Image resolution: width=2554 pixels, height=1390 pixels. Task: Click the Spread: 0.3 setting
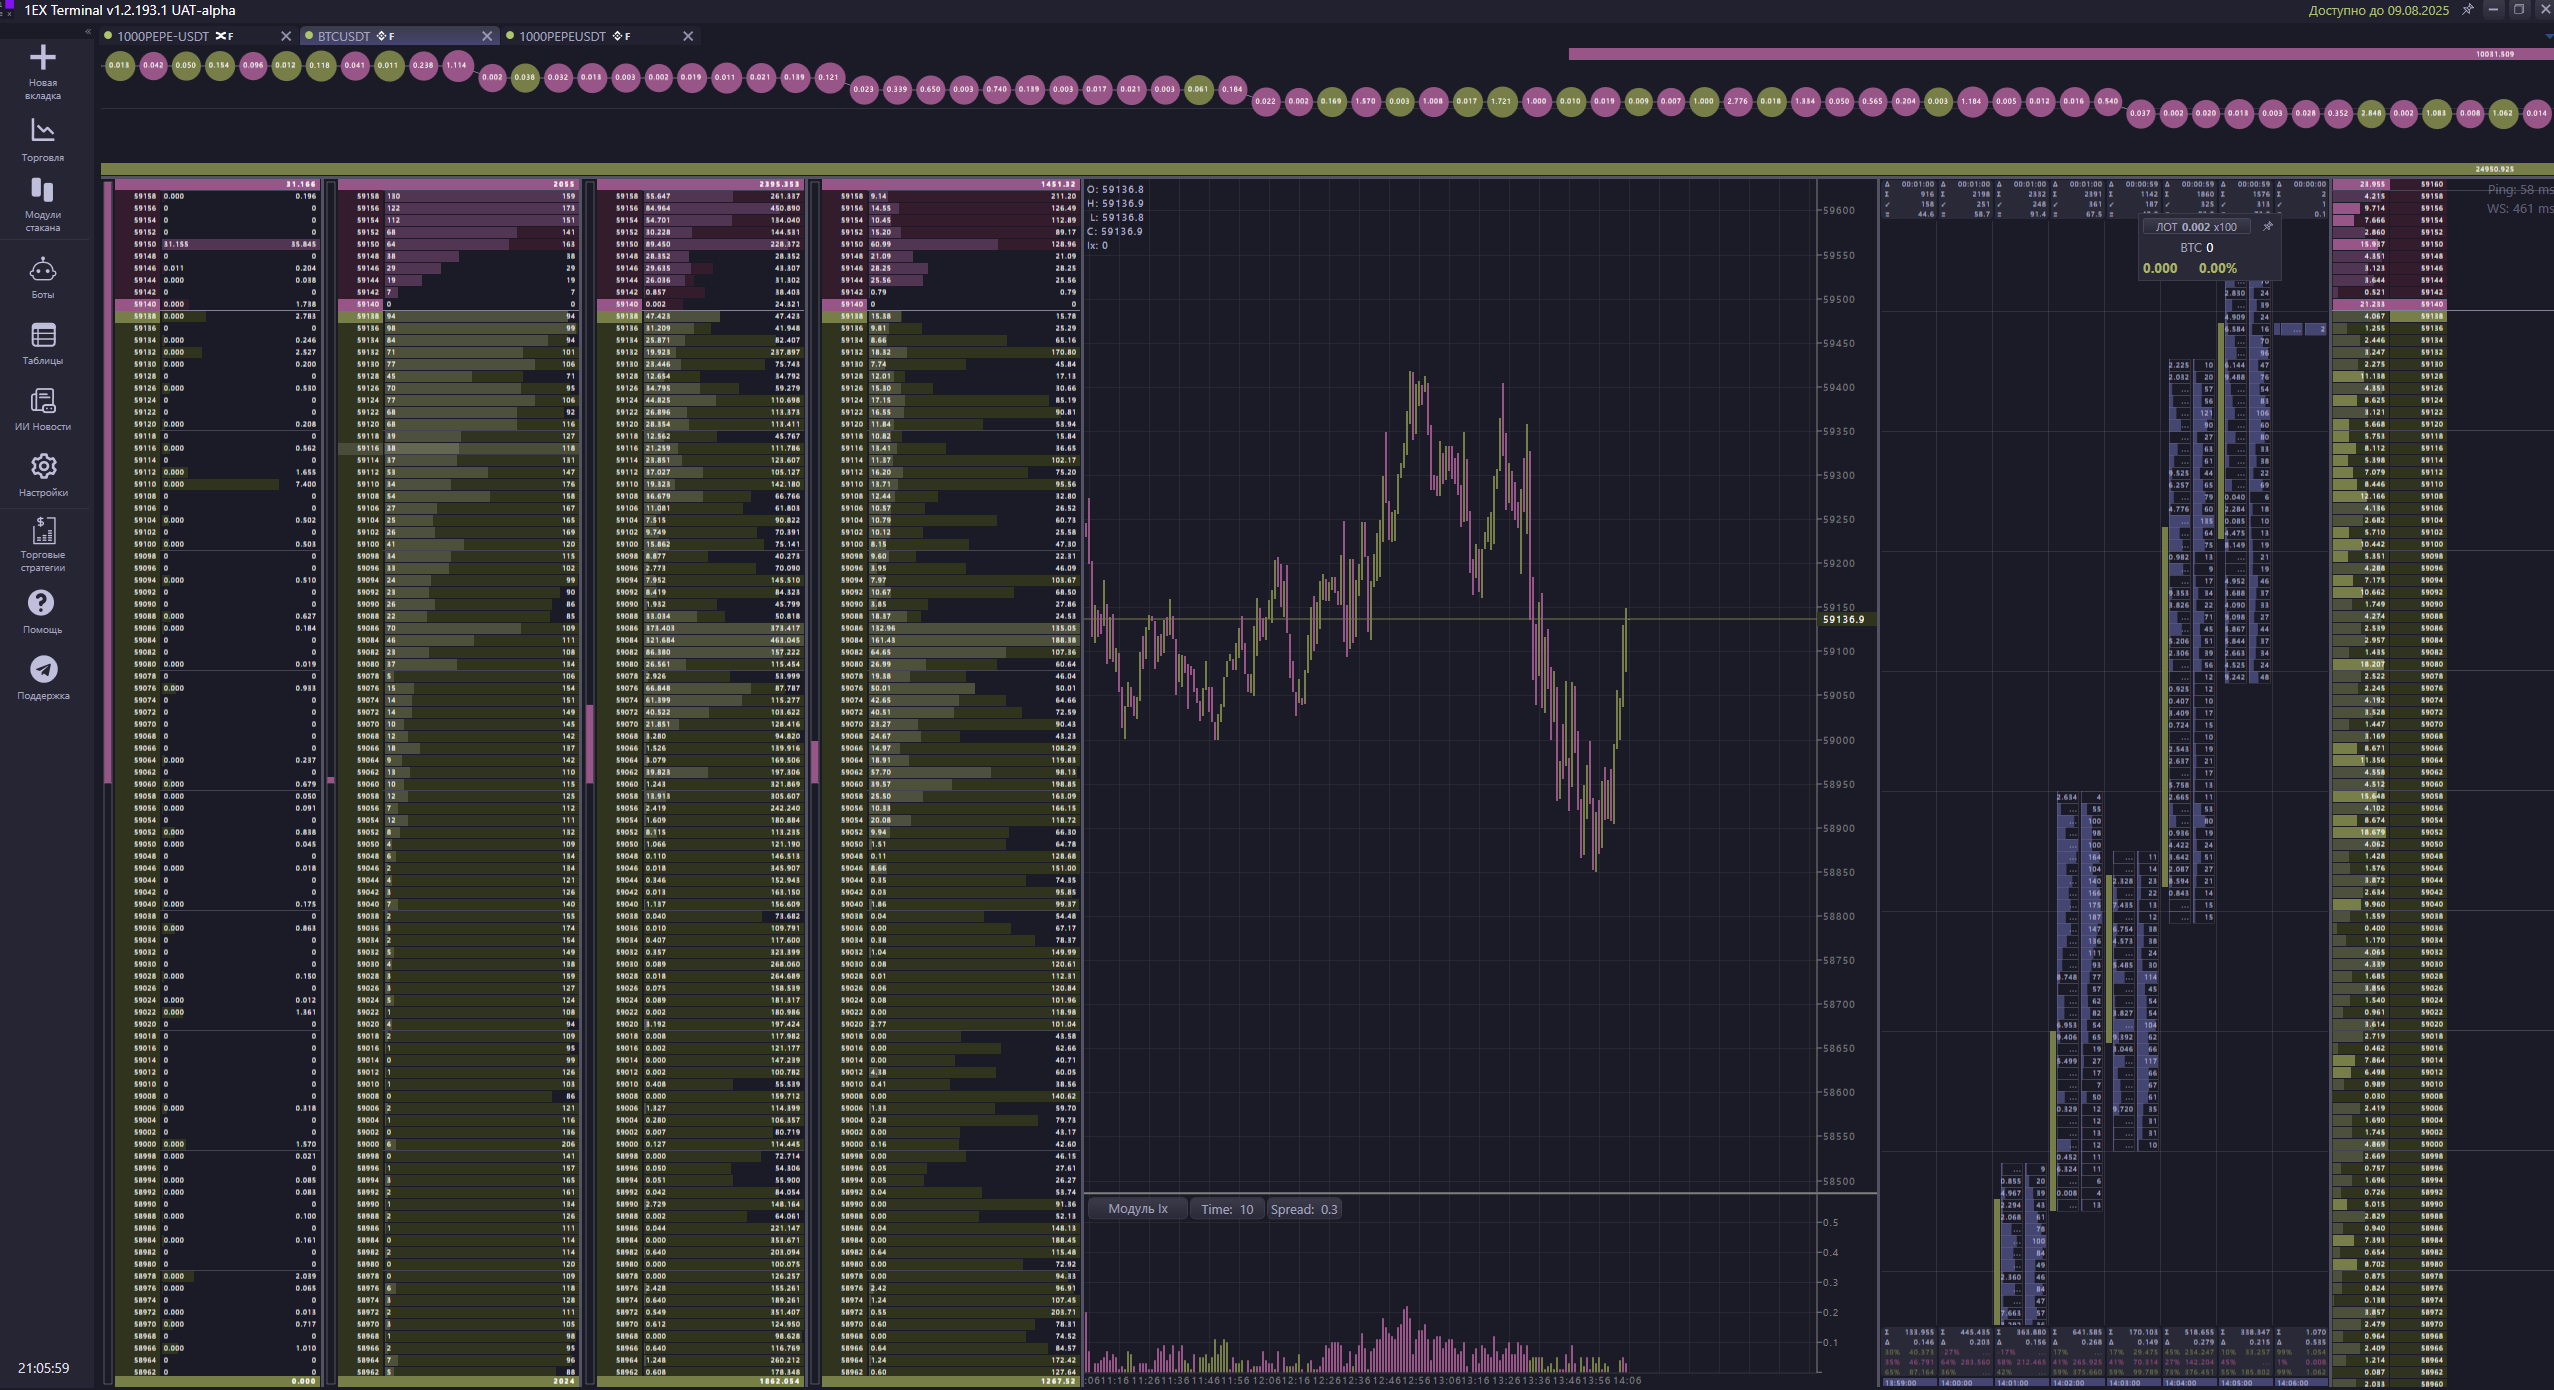pyautogui.click(x=1303, y=1209)
